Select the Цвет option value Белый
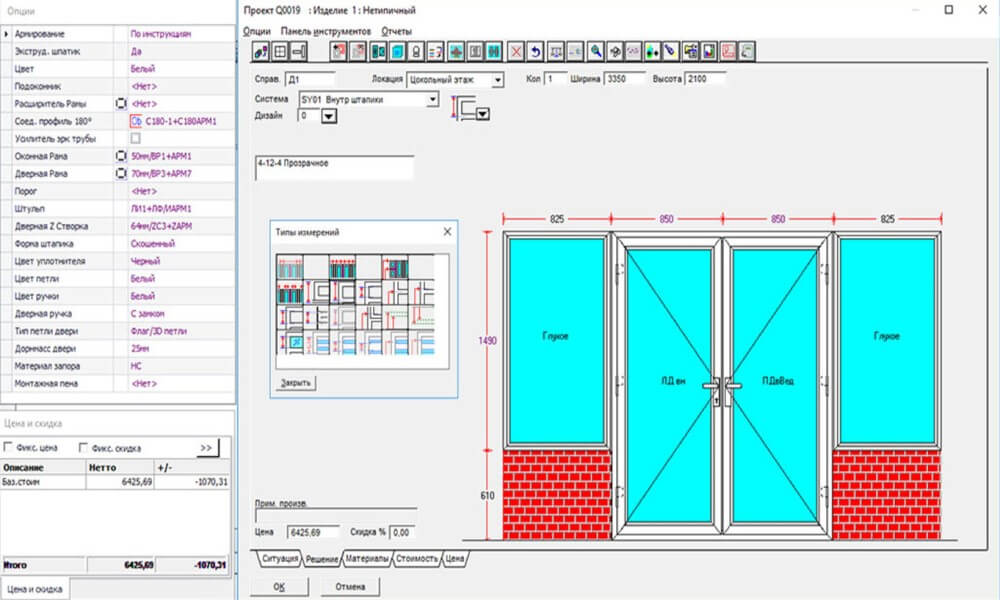Screen dimensions: 1000x600 [x=142, y=70]
